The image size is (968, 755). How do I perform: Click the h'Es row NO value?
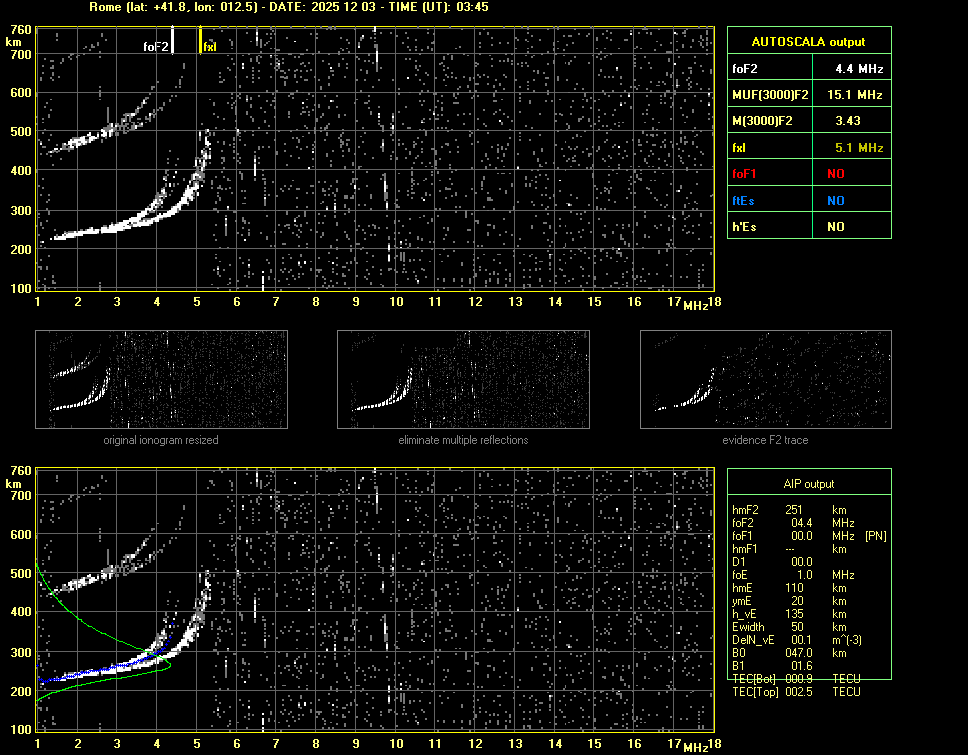835,227
